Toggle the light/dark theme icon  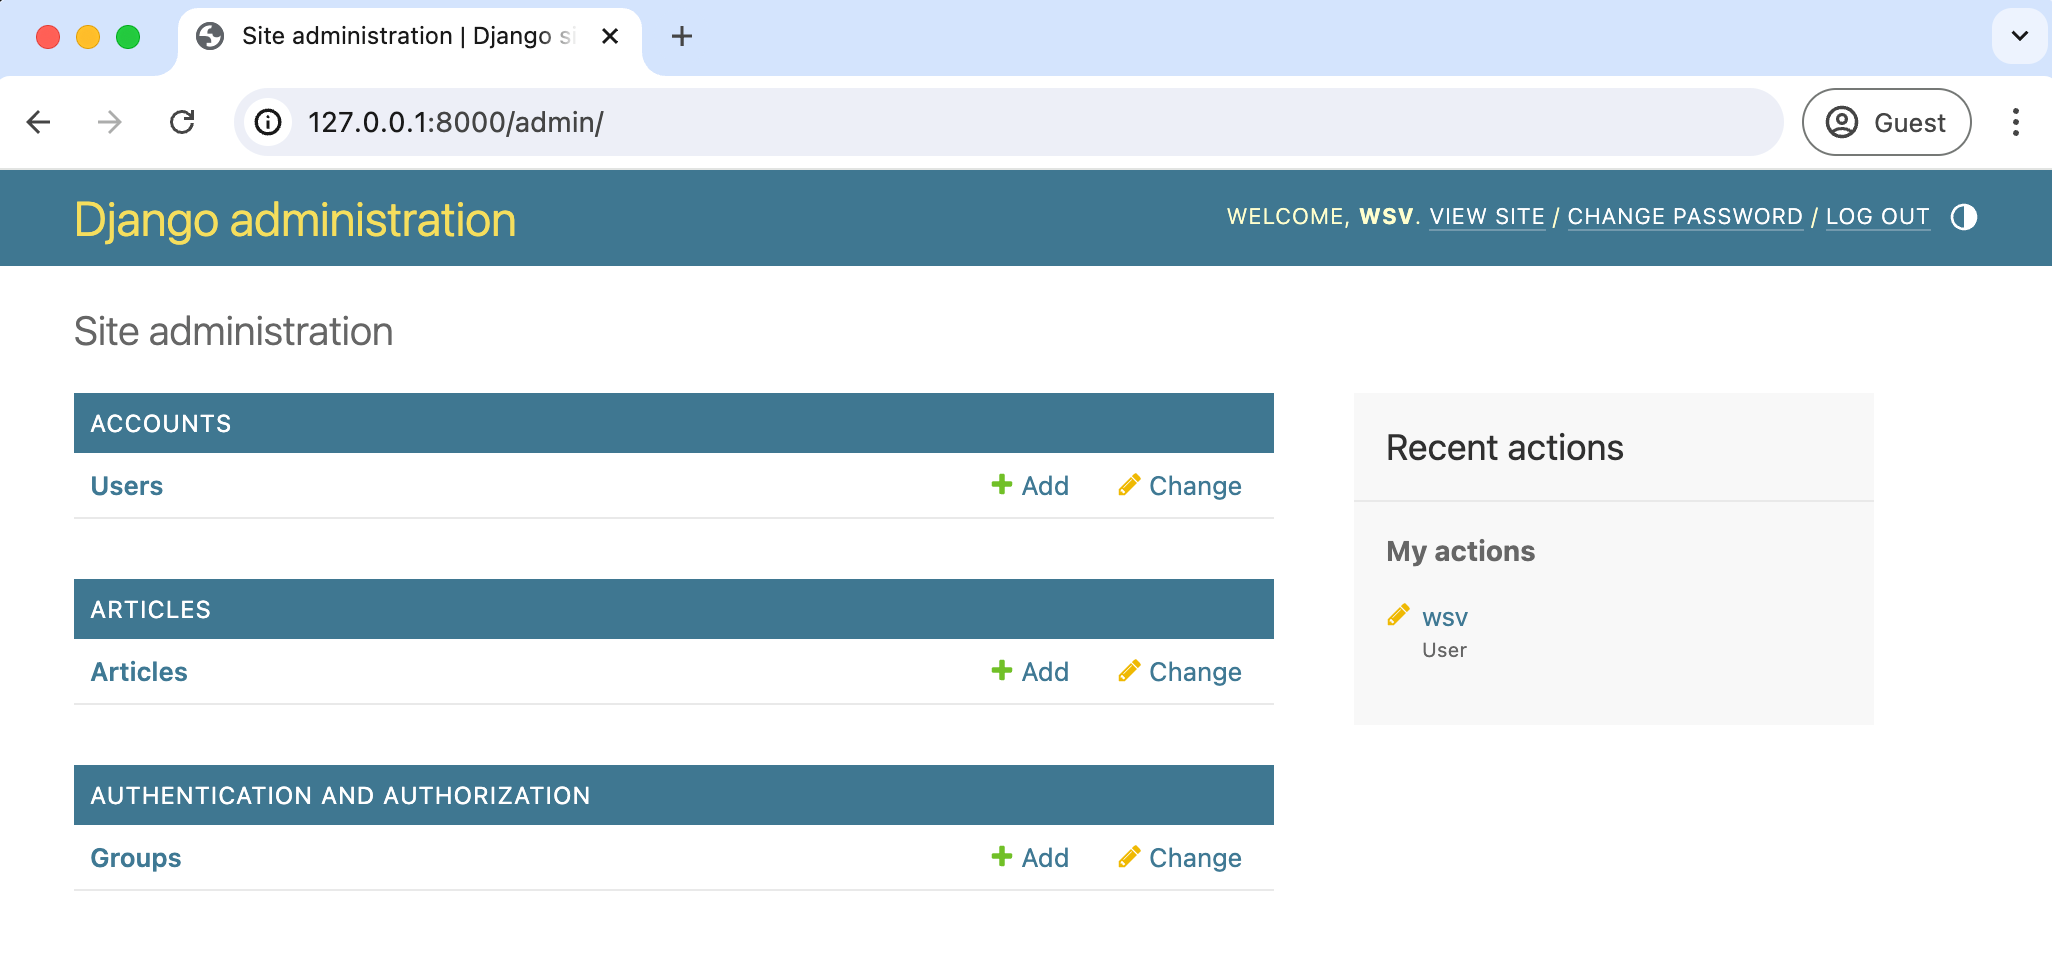1963,217
